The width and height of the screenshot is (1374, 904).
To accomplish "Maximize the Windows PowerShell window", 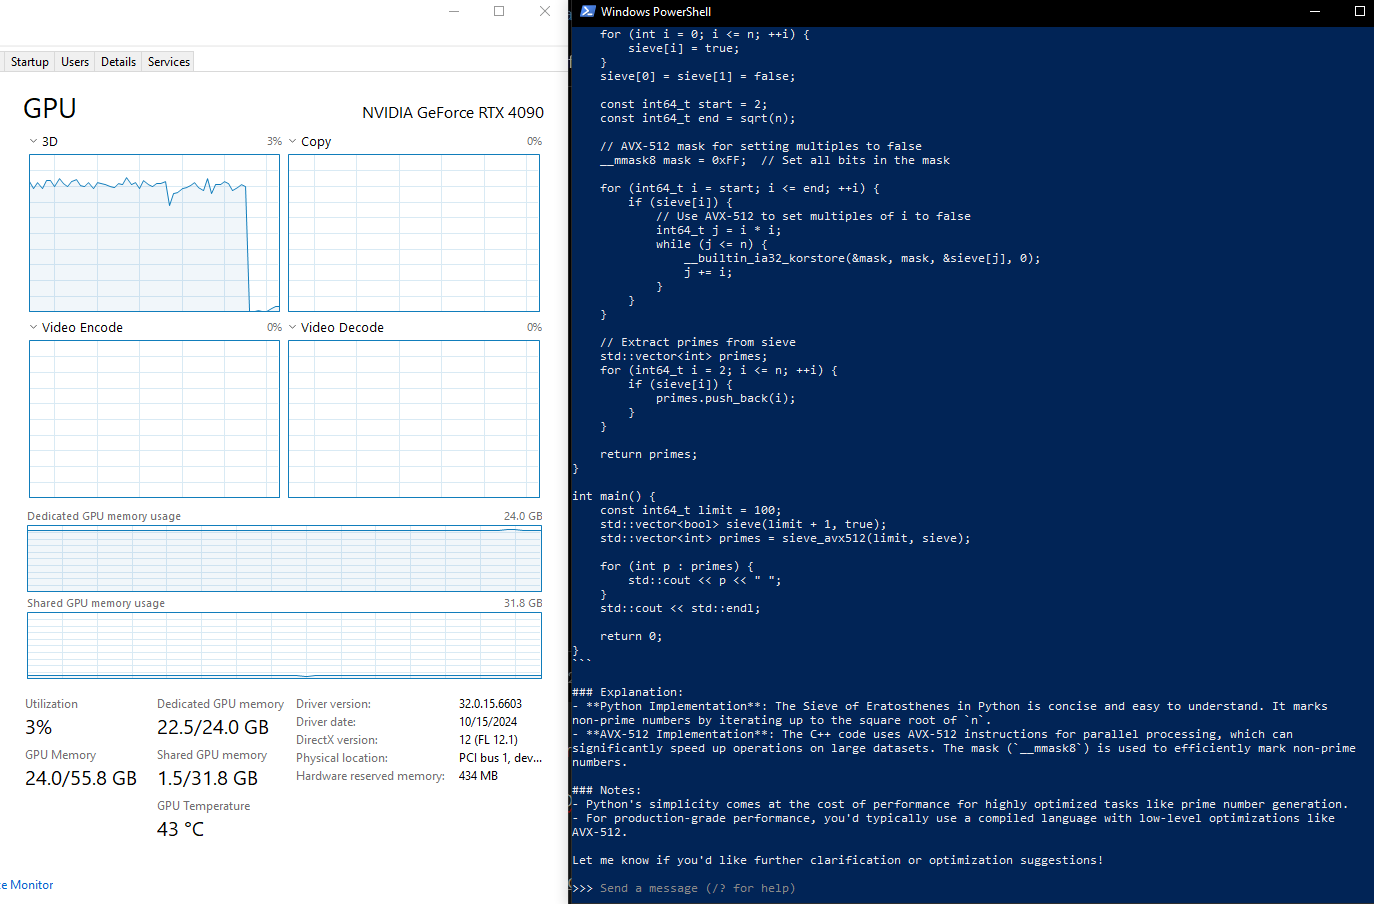I will [x=1359, y=11].
